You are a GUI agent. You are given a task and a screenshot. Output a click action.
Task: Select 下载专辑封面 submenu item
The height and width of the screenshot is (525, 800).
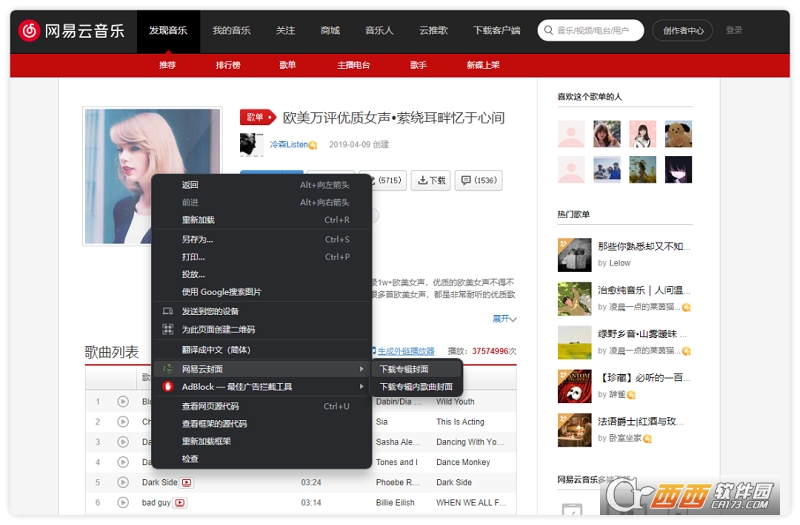[416, 369]
